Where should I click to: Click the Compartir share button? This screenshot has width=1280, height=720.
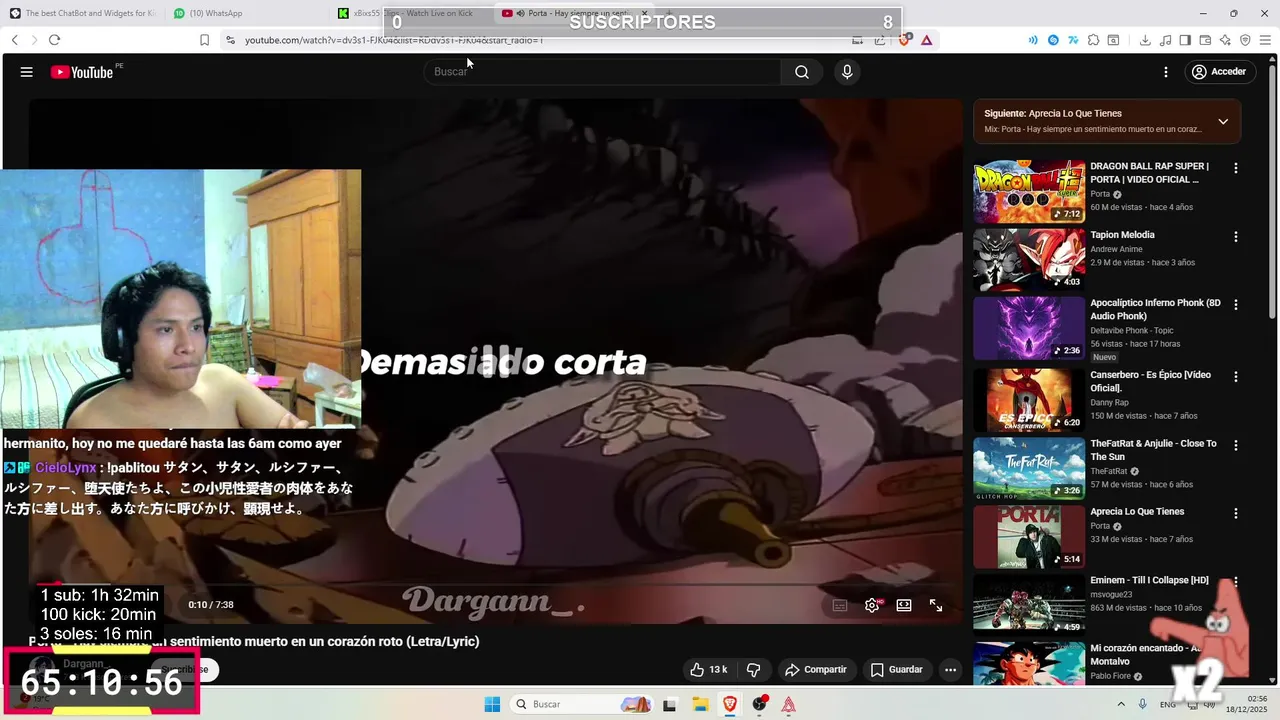point(816,669)
